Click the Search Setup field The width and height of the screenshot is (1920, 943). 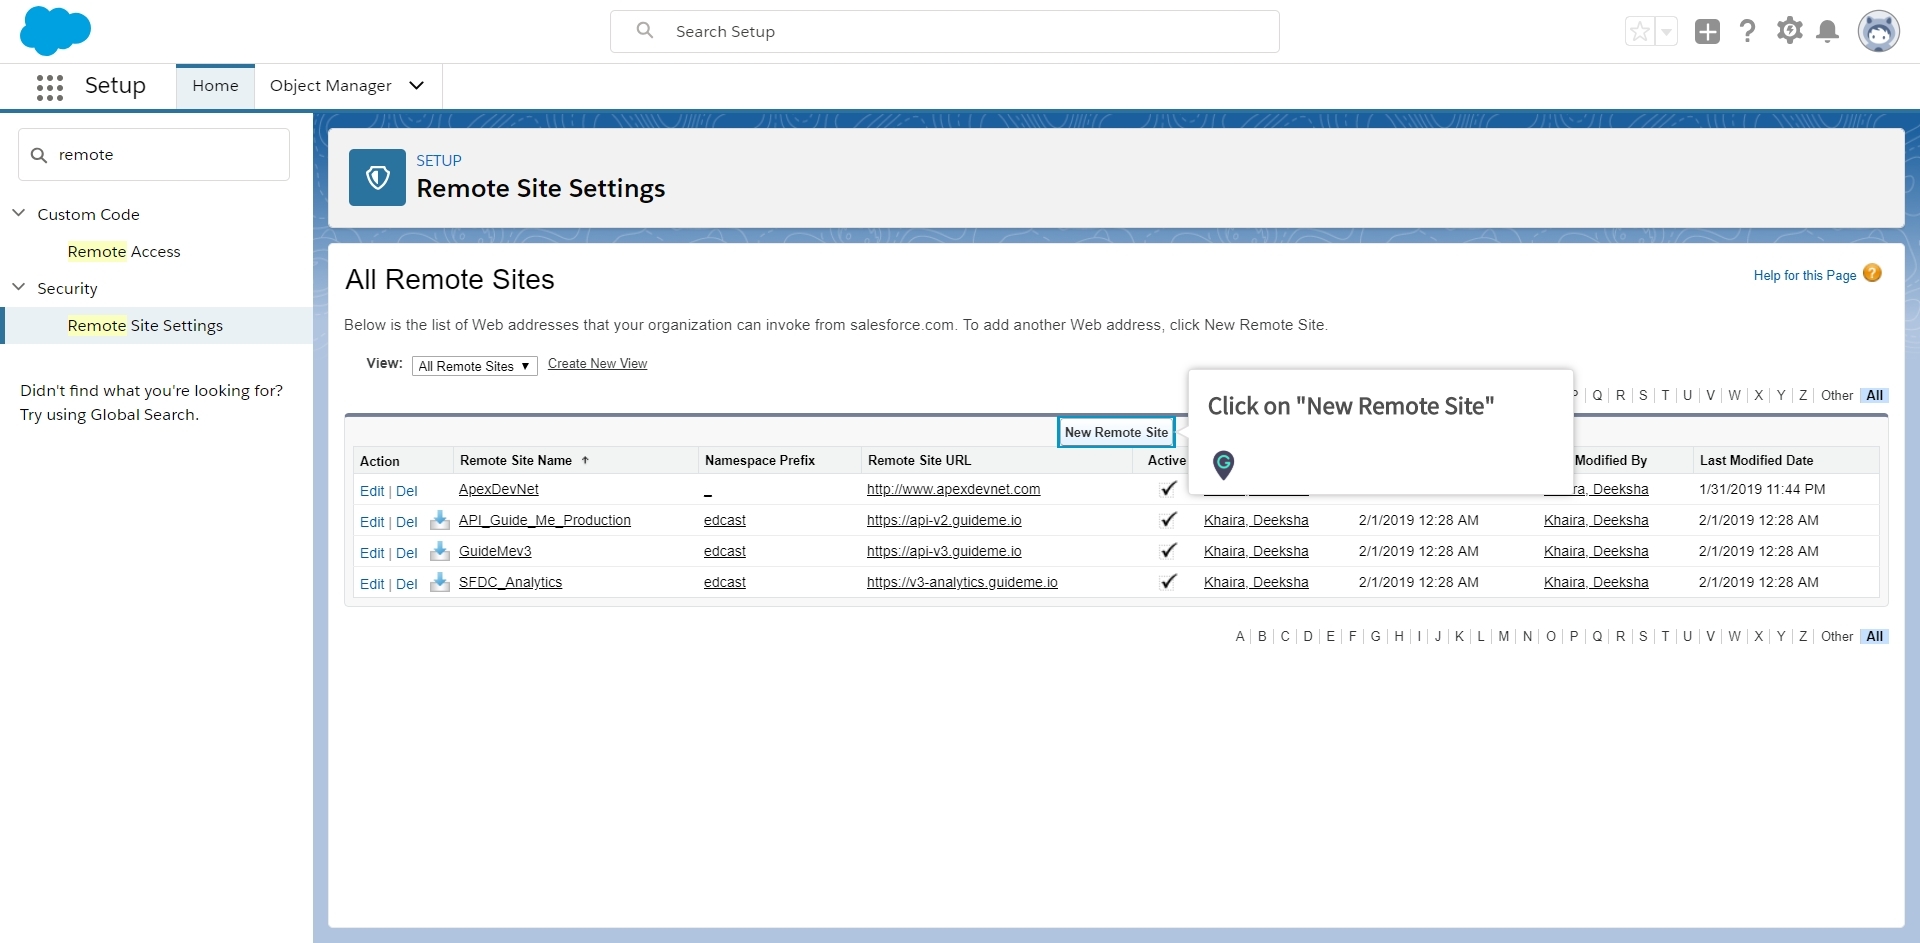pyautogui.click(x=945, y=32)
